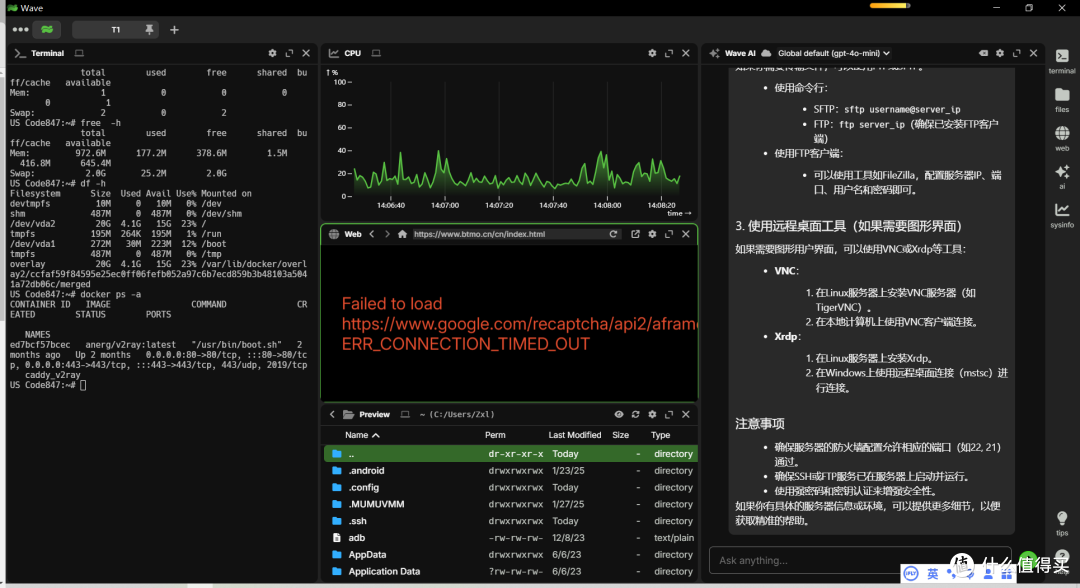Open the three-dots workspace menu
1080x588 pixels.
click(x=20, y=30)
